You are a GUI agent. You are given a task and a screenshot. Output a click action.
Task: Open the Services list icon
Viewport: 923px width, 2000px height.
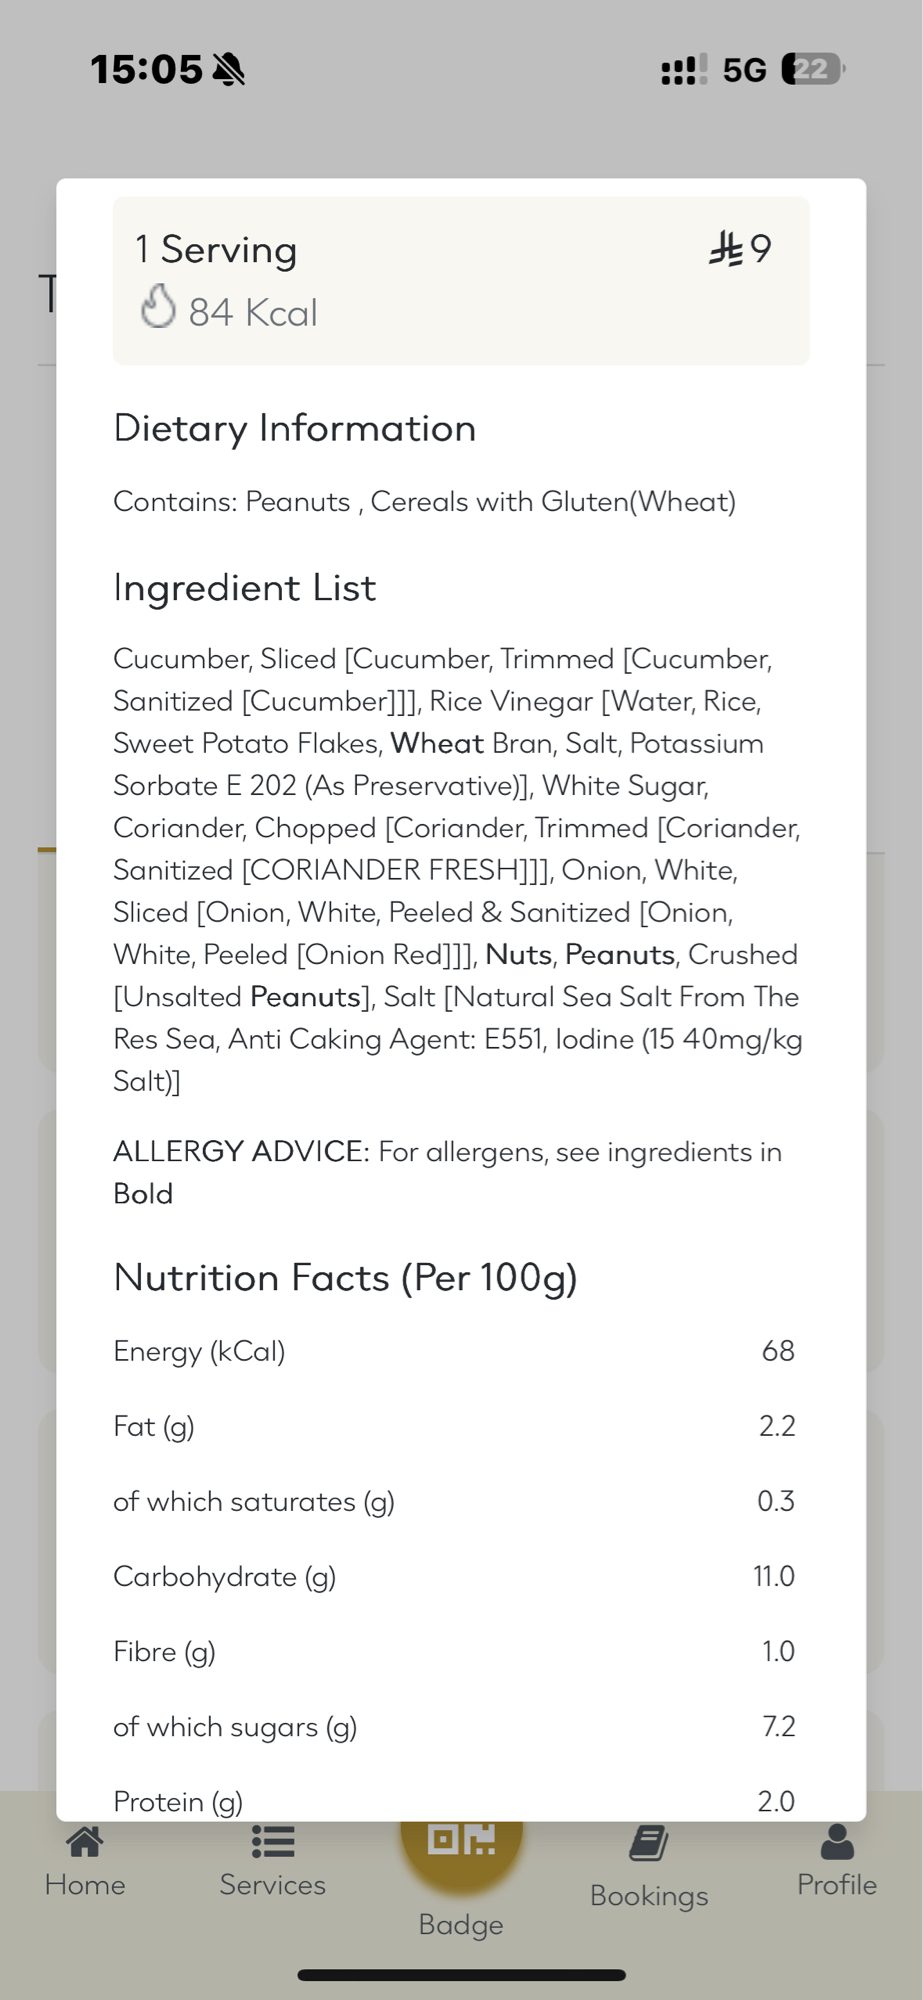[272, 1842]
